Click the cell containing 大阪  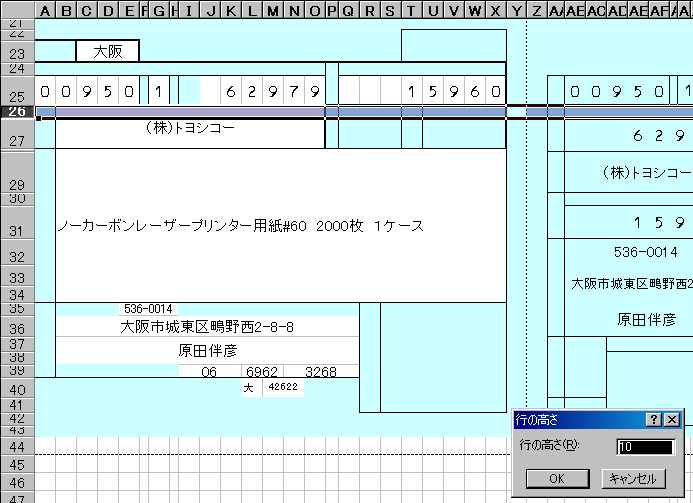pos(108,51)
